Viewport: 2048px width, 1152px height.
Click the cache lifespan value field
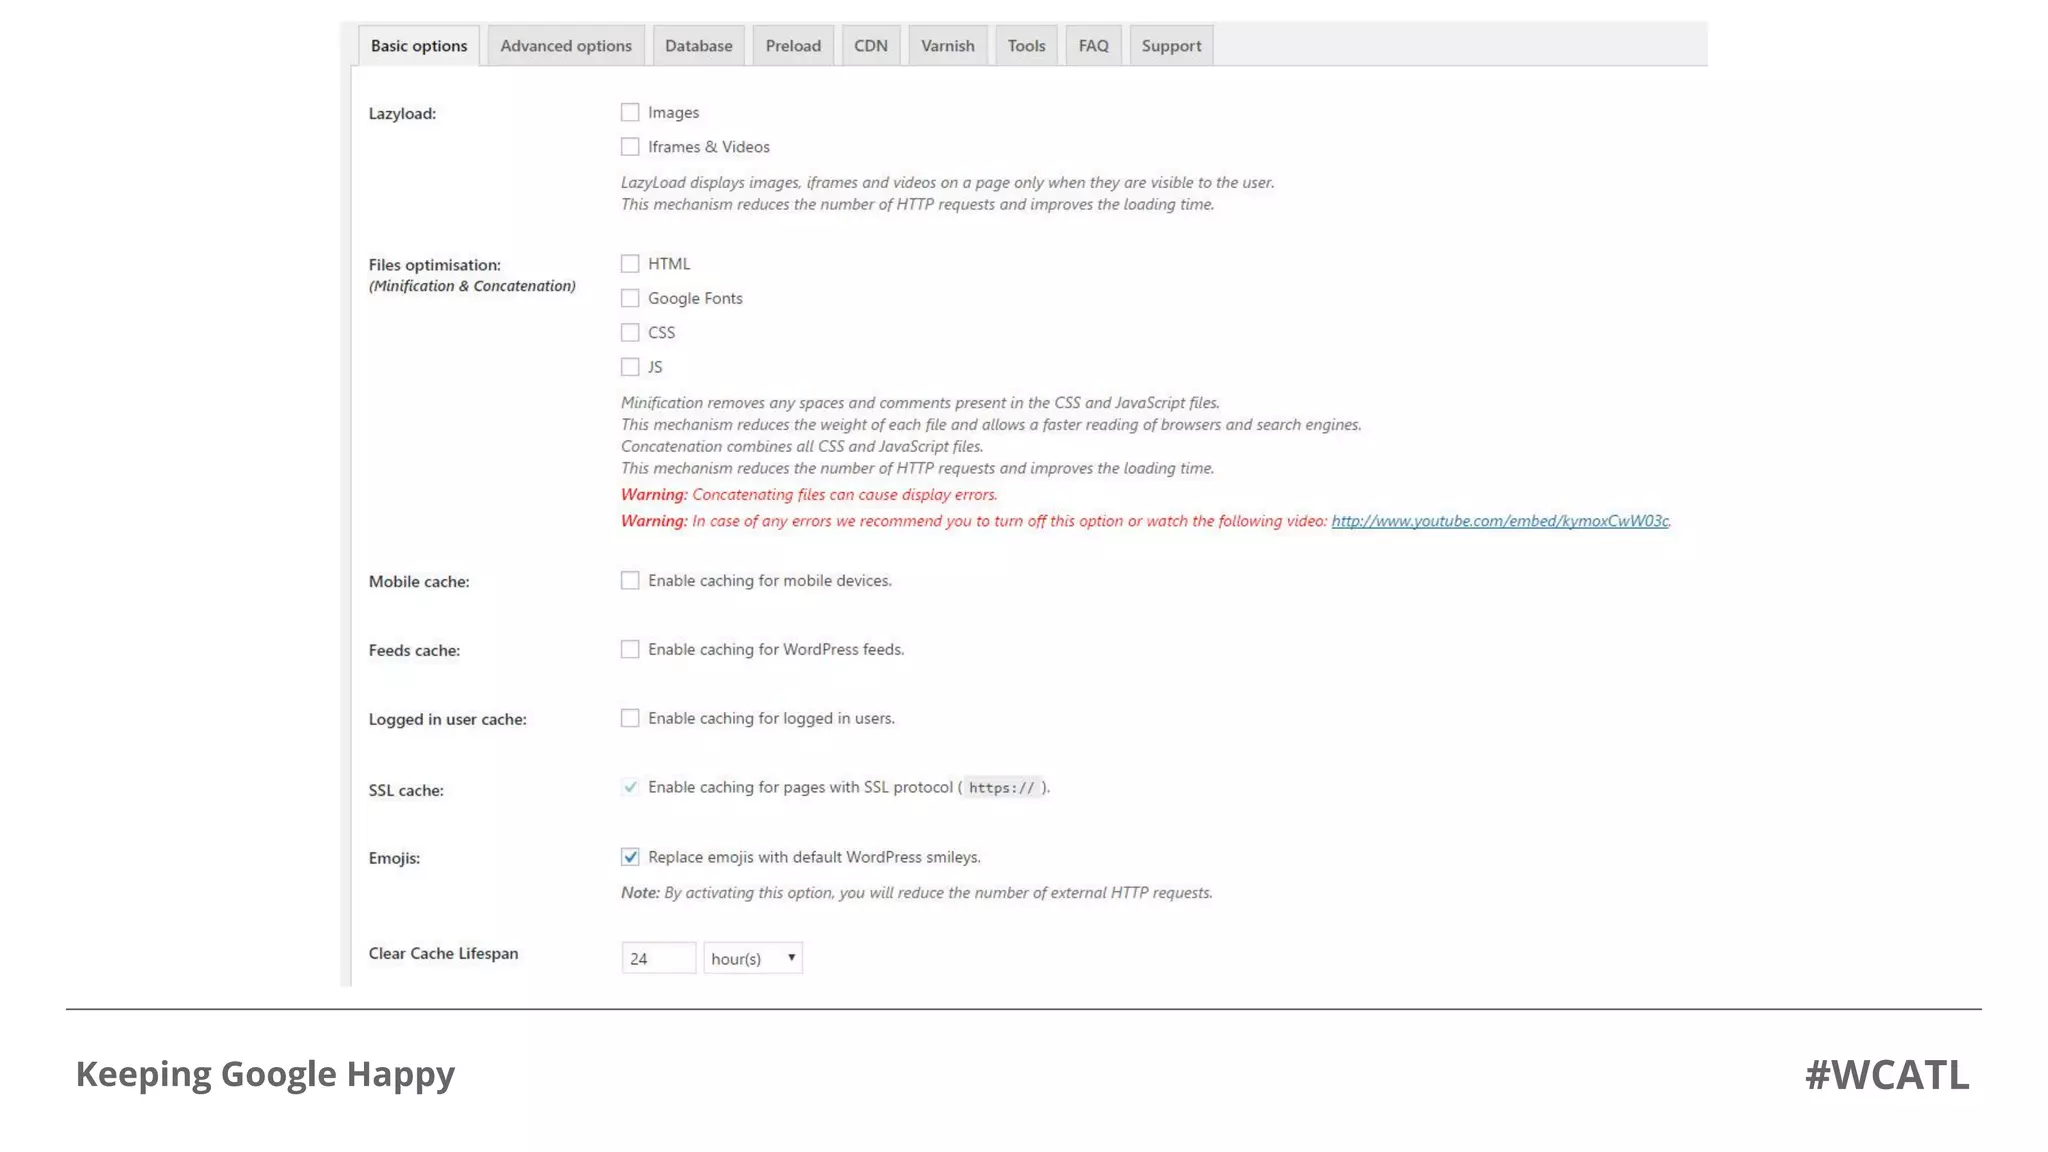pos(658,958)
